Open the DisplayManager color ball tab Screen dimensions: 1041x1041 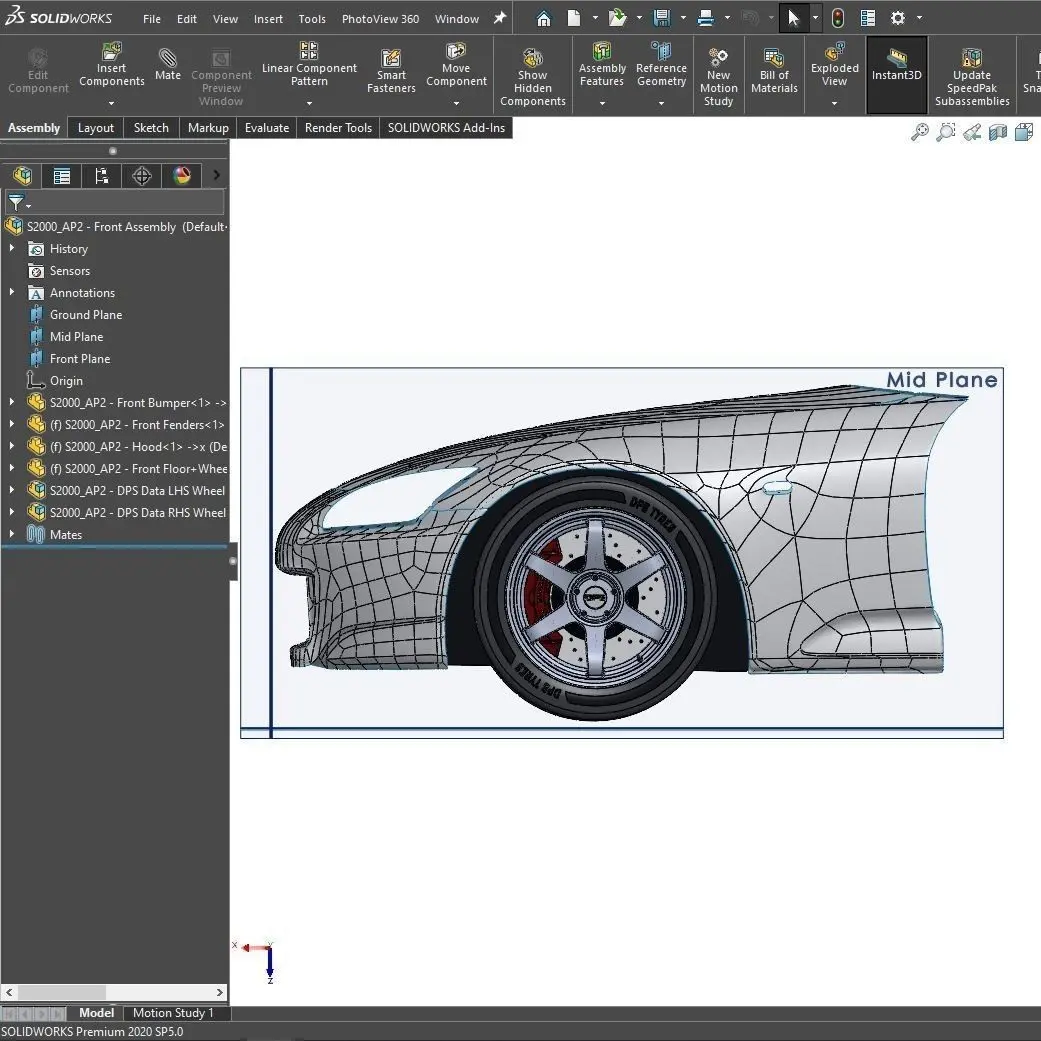click(x=181, y=176)
